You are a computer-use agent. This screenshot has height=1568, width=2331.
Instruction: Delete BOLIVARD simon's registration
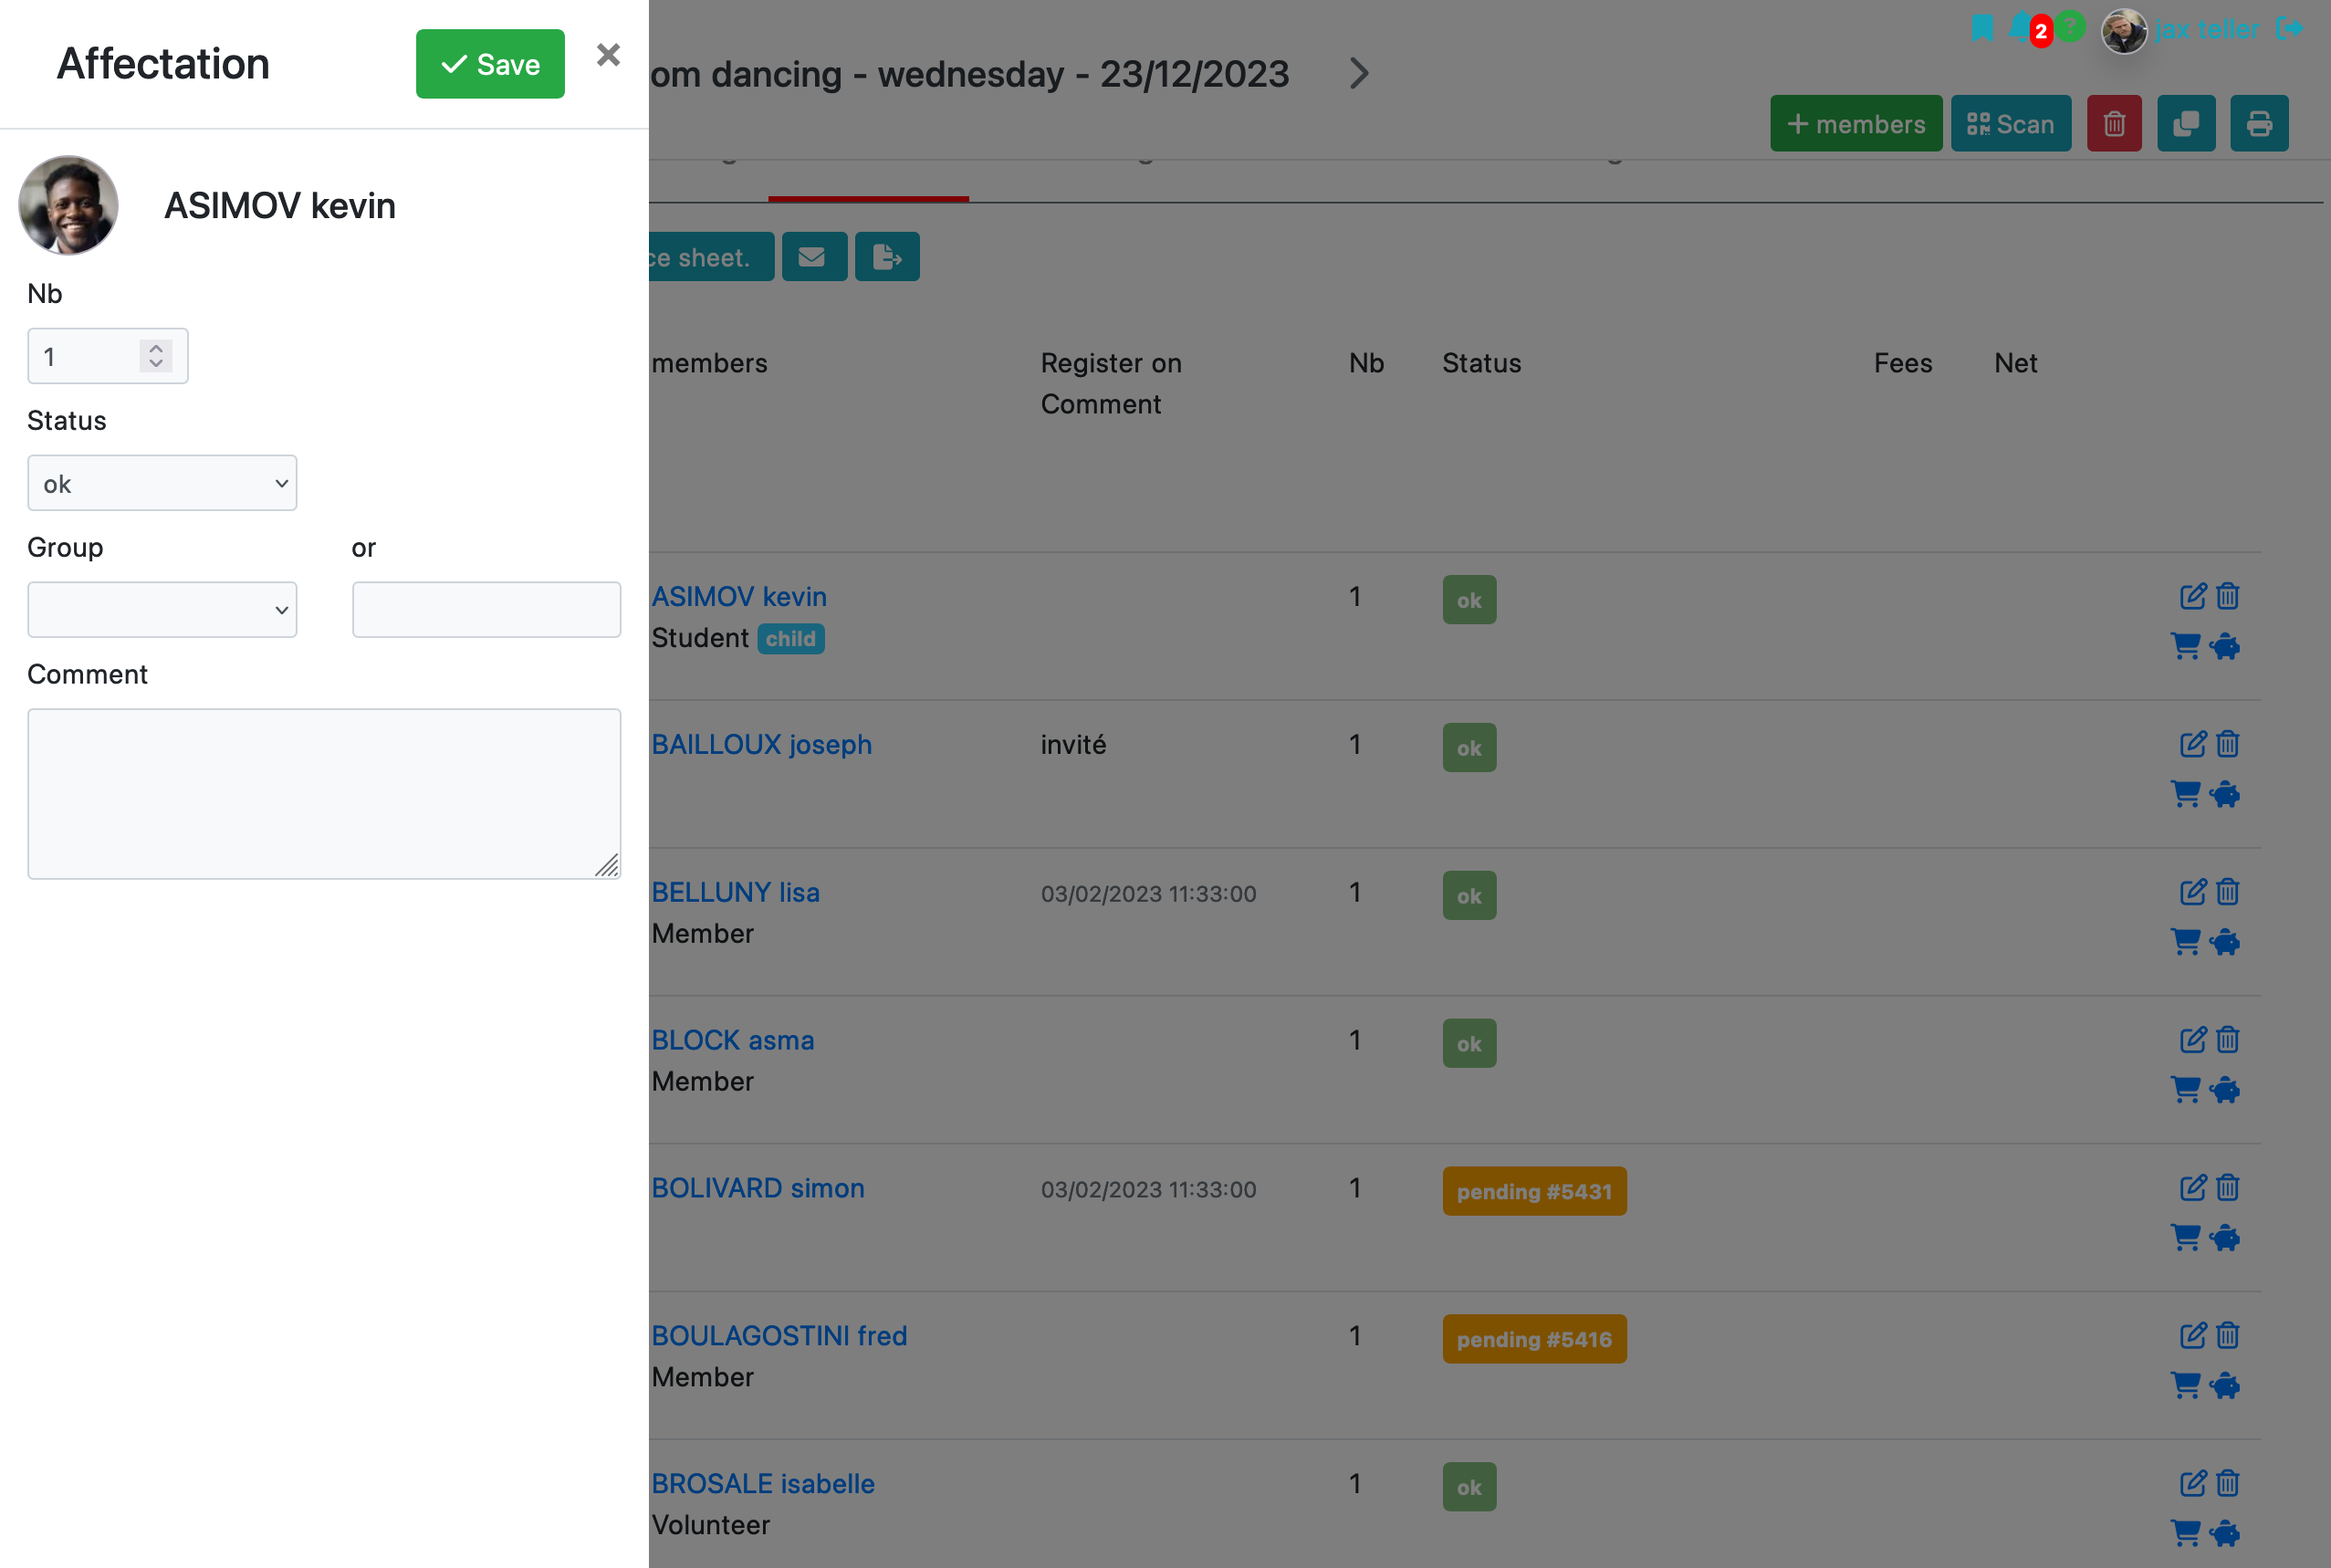point(2228,1188)
